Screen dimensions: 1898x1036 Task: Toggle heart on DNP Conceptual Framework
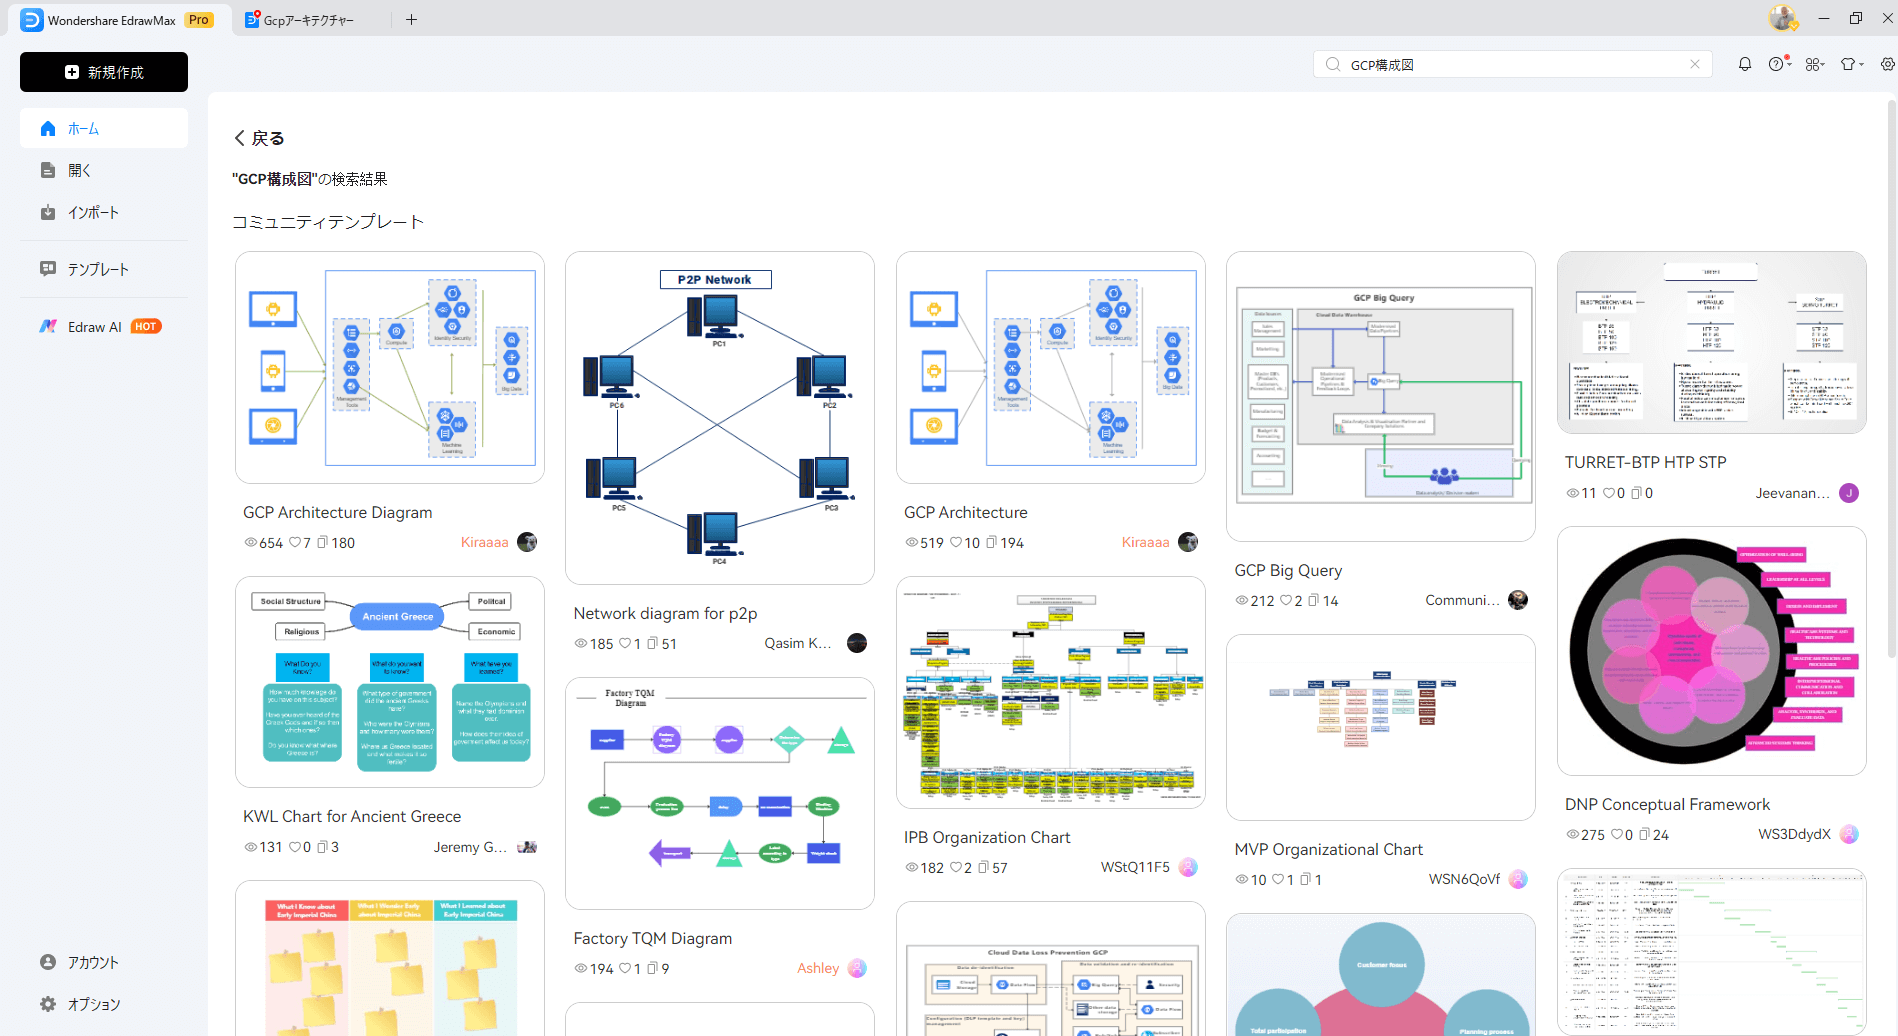[1616, 834]
